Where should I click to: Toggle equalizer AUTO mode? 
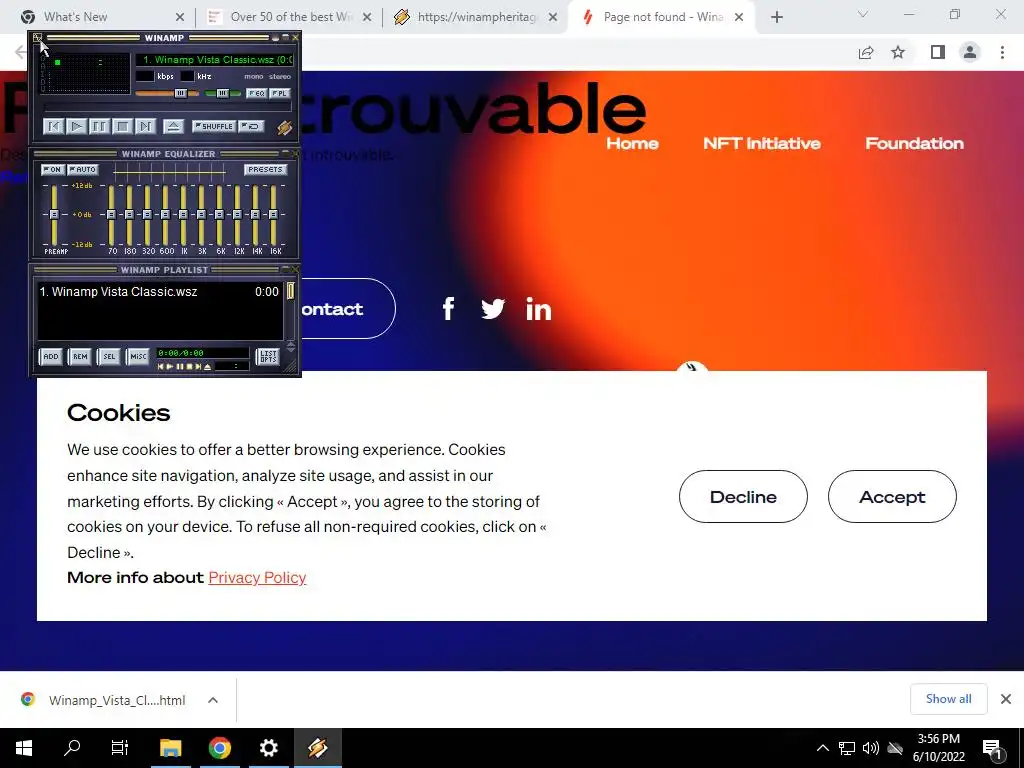[84, 169]
